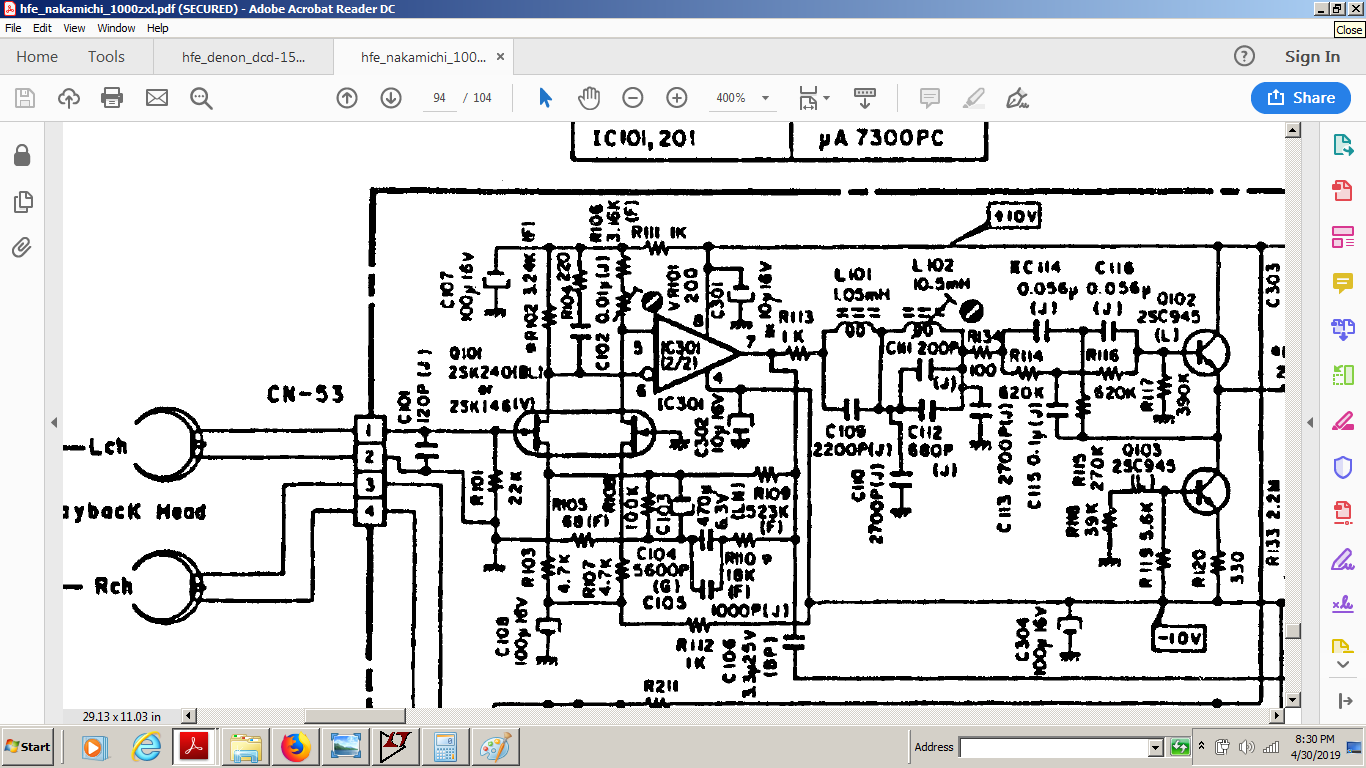This screenshot has width=1366, height=768.
Task: Print the document with the printer icon
Action: (x=112, y=98)
